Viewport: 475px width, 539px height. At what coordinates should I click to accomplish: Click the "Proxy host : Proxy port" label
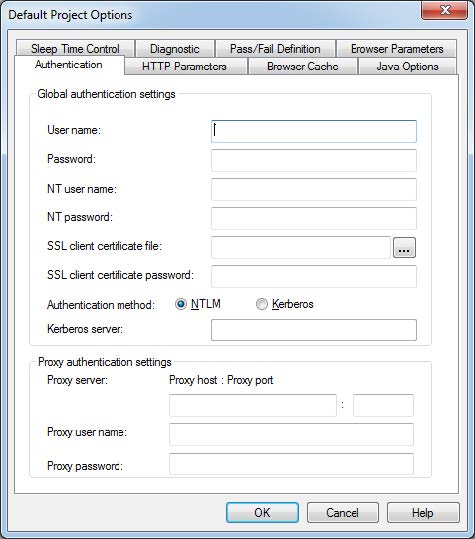click(221, 380)
